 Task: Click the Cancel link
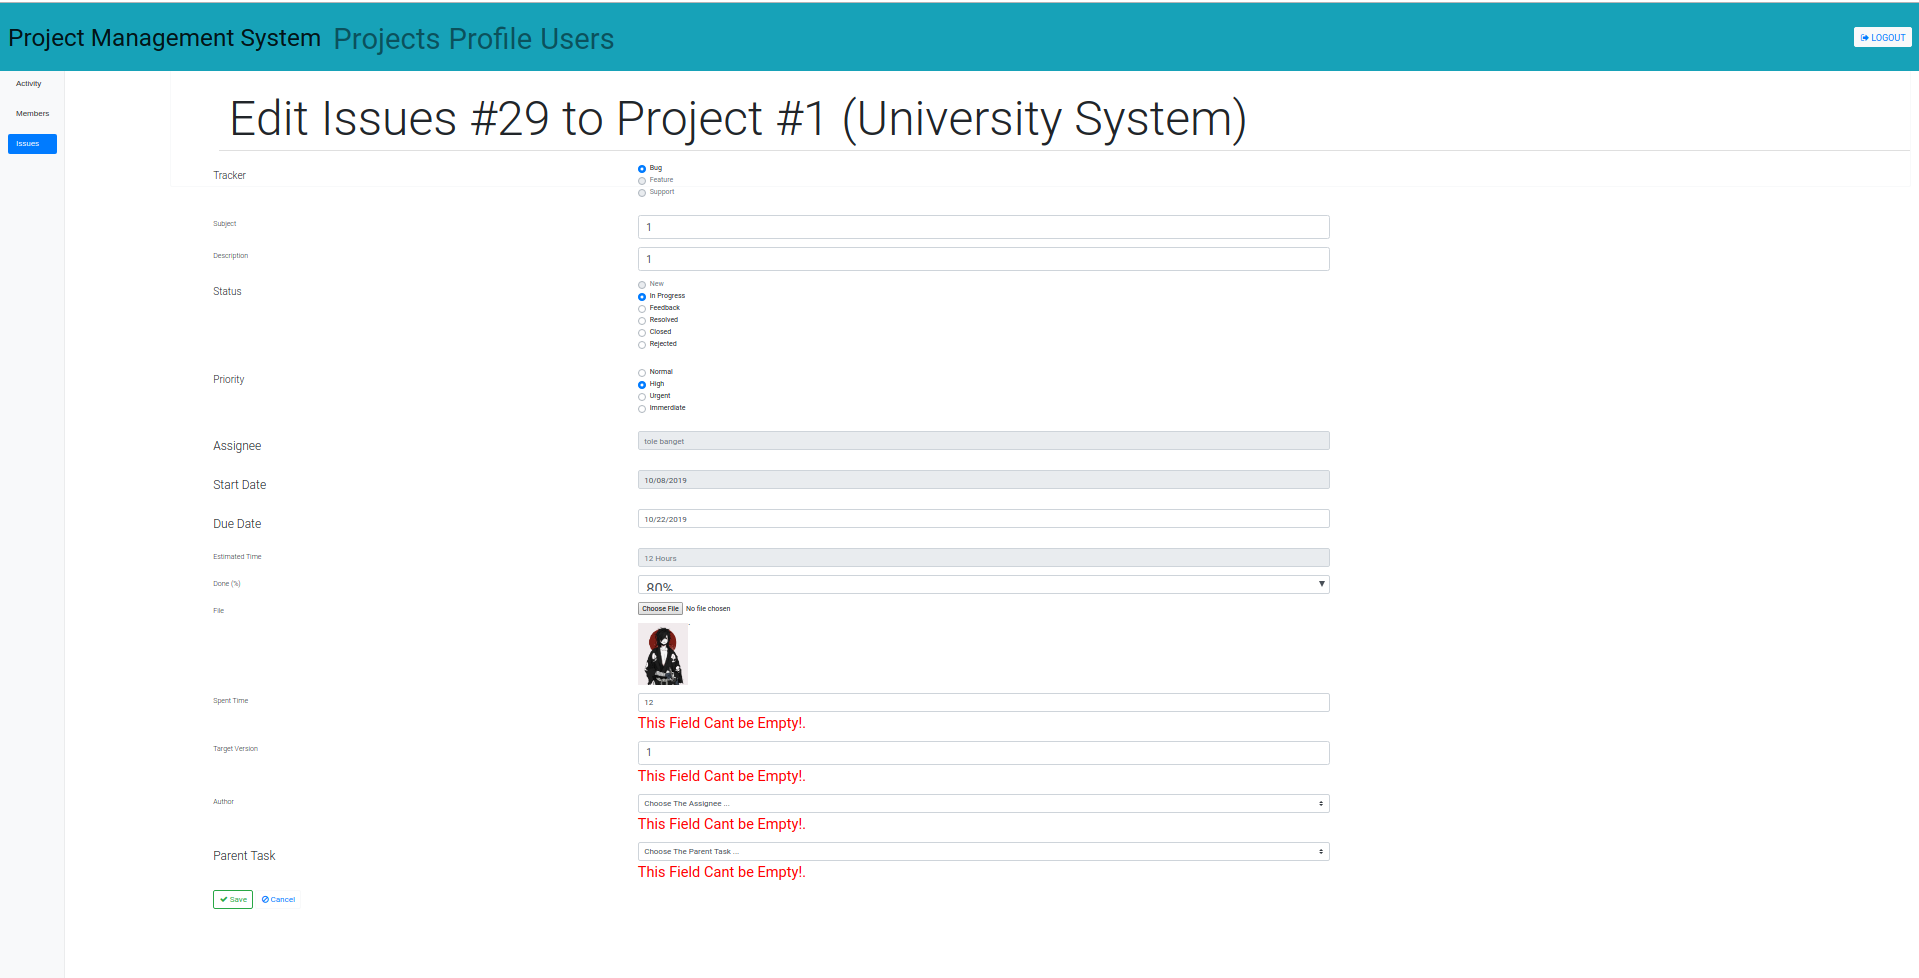(x=279, y=900)
